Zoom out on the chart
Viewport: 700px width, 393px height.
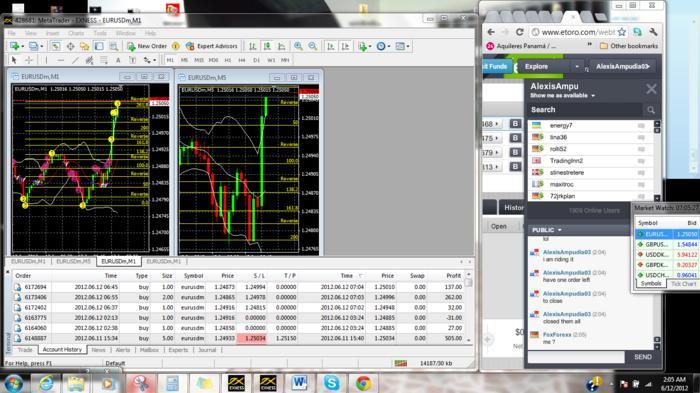(313, 46)
